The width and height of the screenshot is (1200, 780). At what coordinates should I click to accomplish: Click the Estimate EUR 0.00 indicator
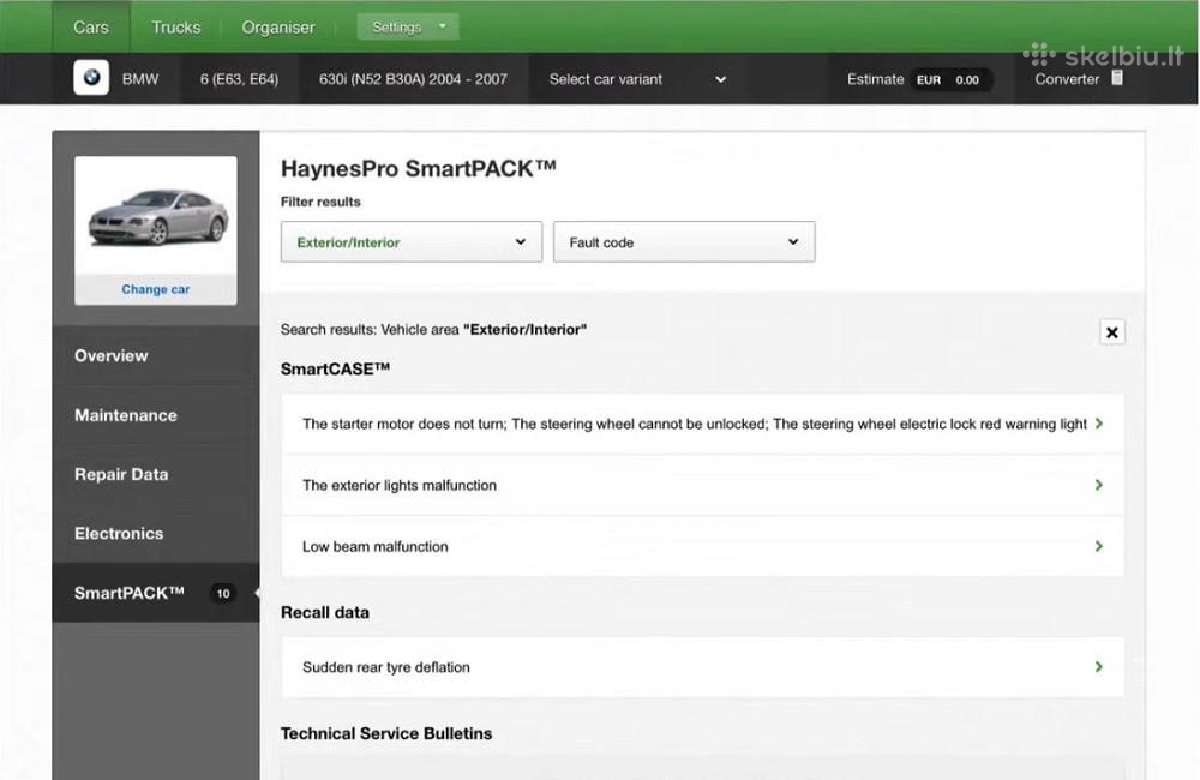[919, 79]
